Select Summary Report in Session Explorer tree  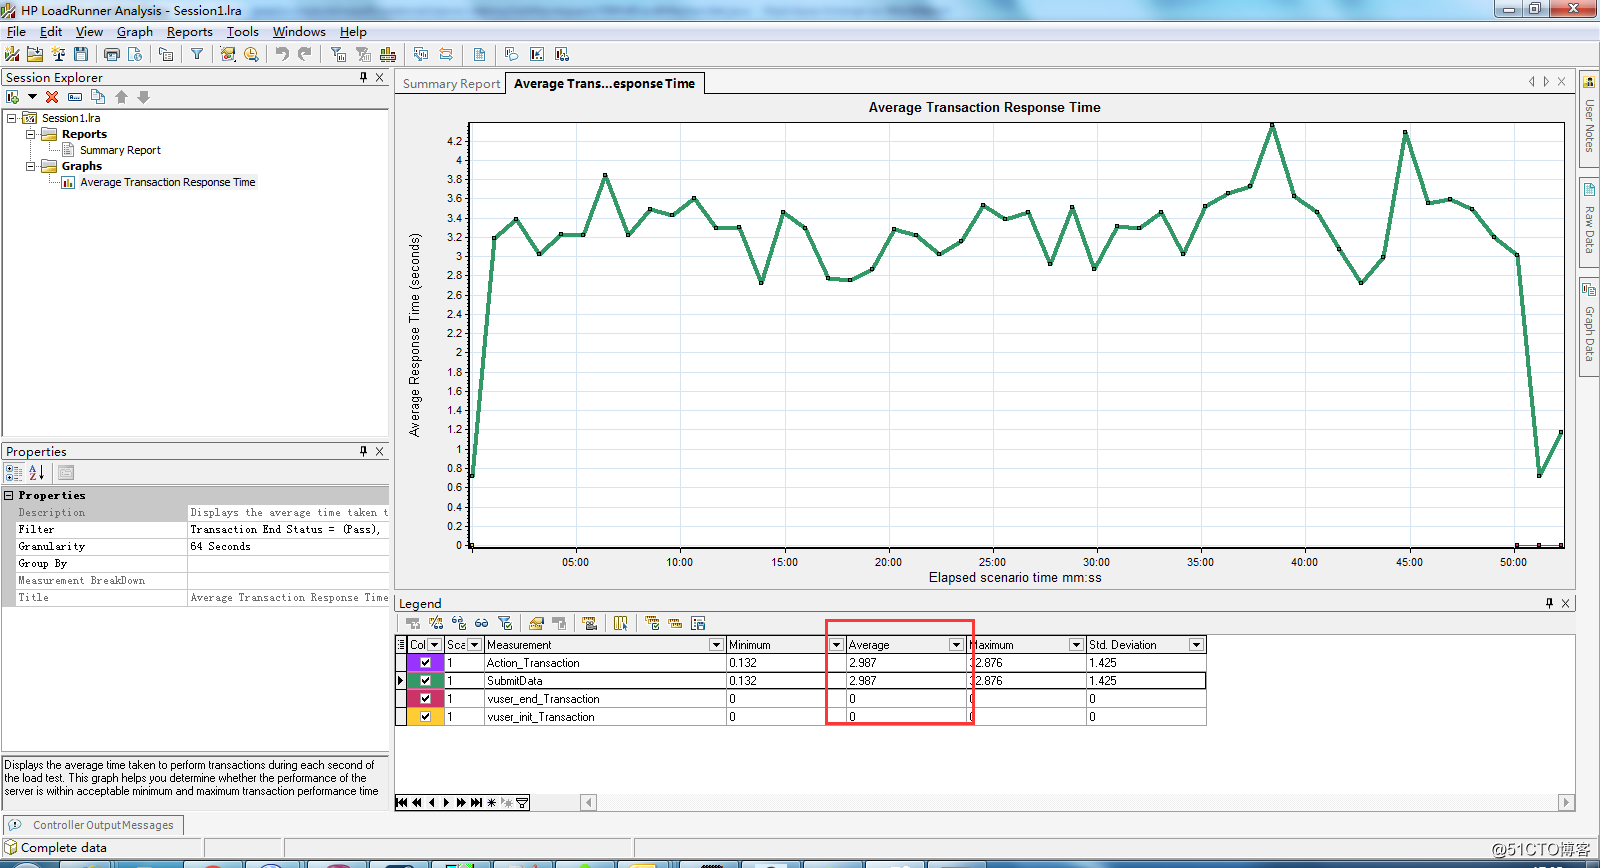[x=120, y=150]
